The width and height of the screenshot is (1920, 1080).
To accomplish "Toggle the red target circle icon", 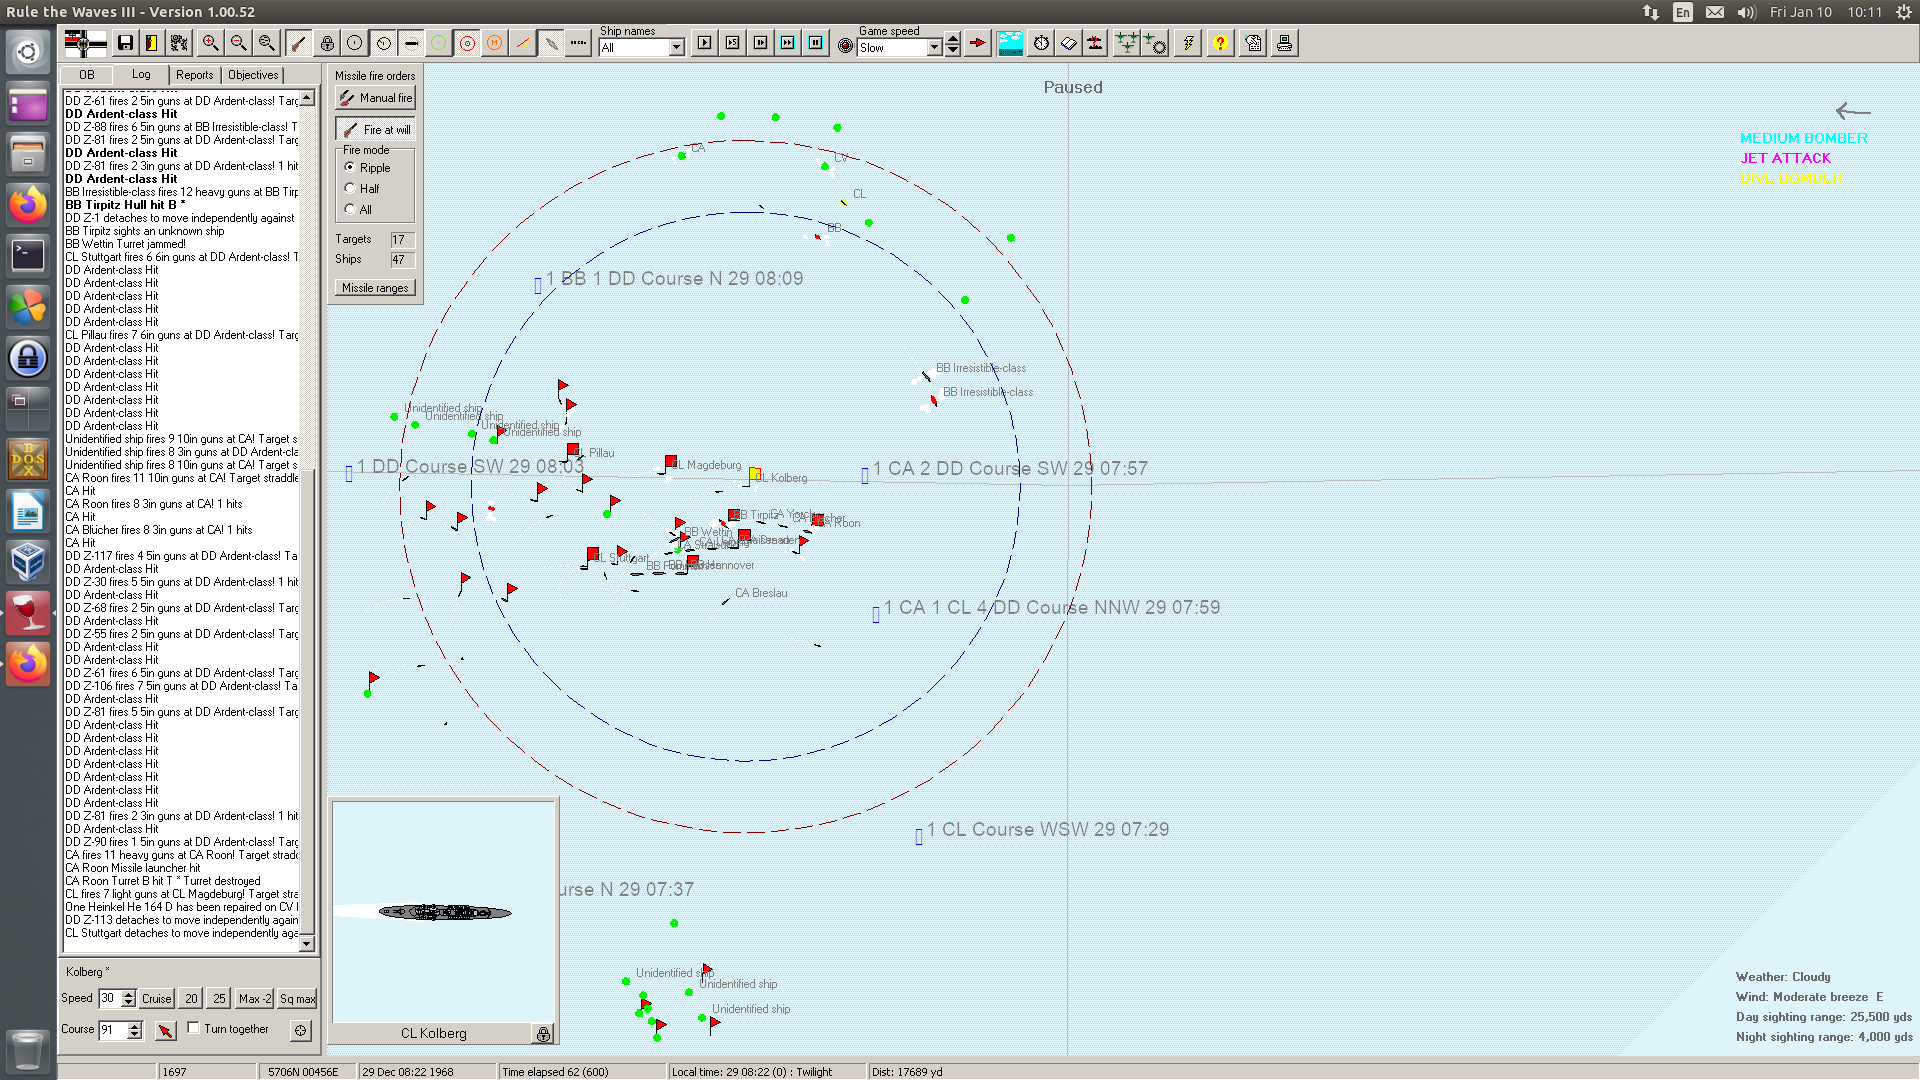I will point(467,43).
